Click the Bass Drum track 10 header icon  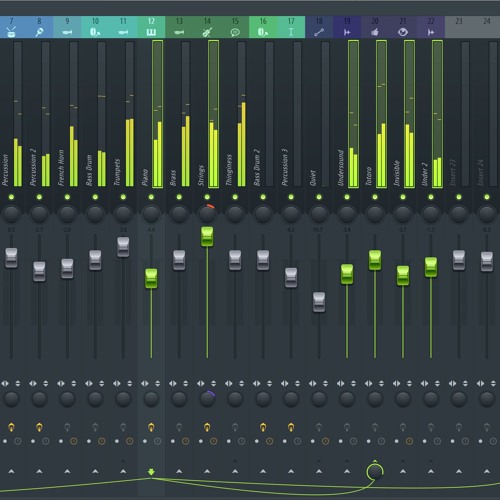pos(95,32)
